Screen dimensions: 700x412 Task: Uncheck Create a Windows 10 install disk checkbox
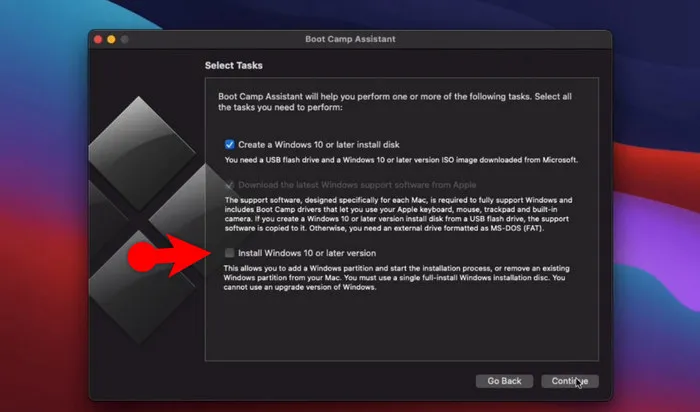[229, 144]
